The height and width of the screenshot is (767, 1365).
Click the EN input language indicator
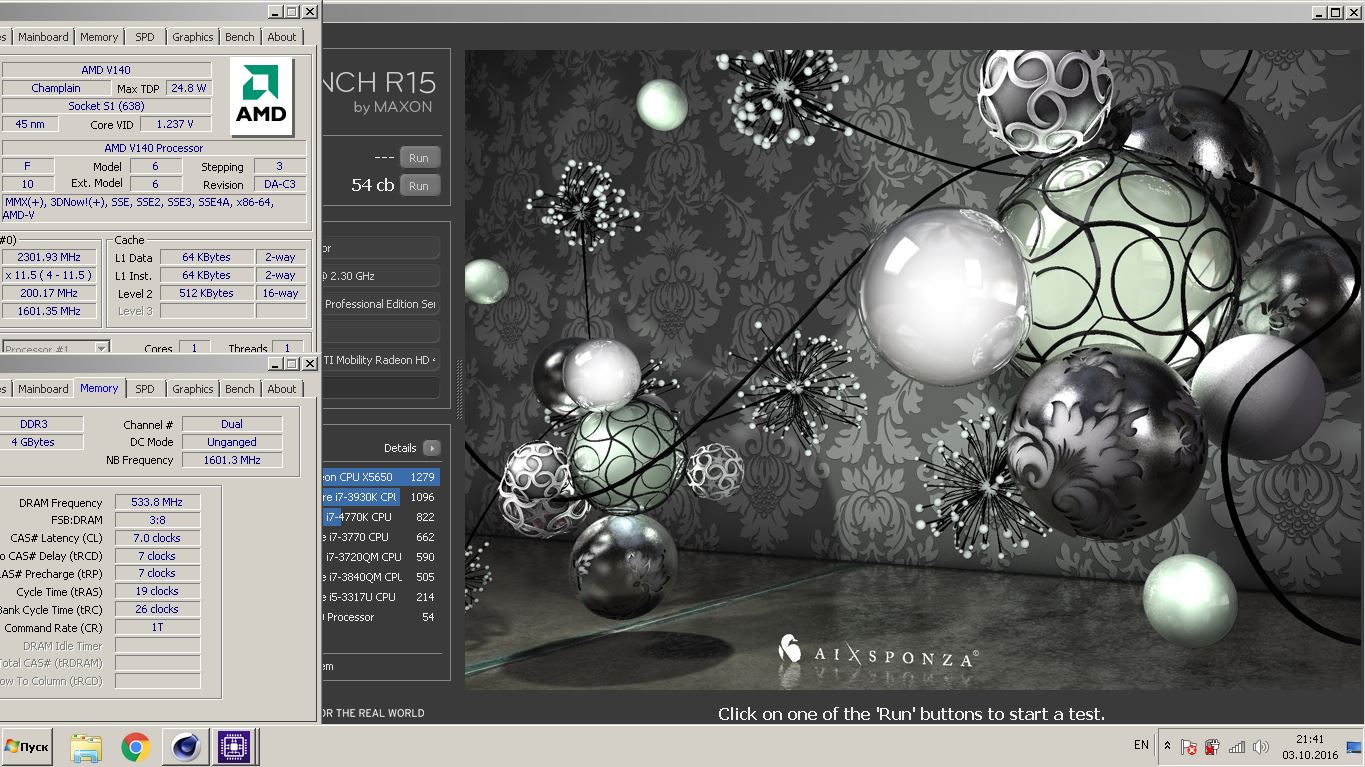1141,745
